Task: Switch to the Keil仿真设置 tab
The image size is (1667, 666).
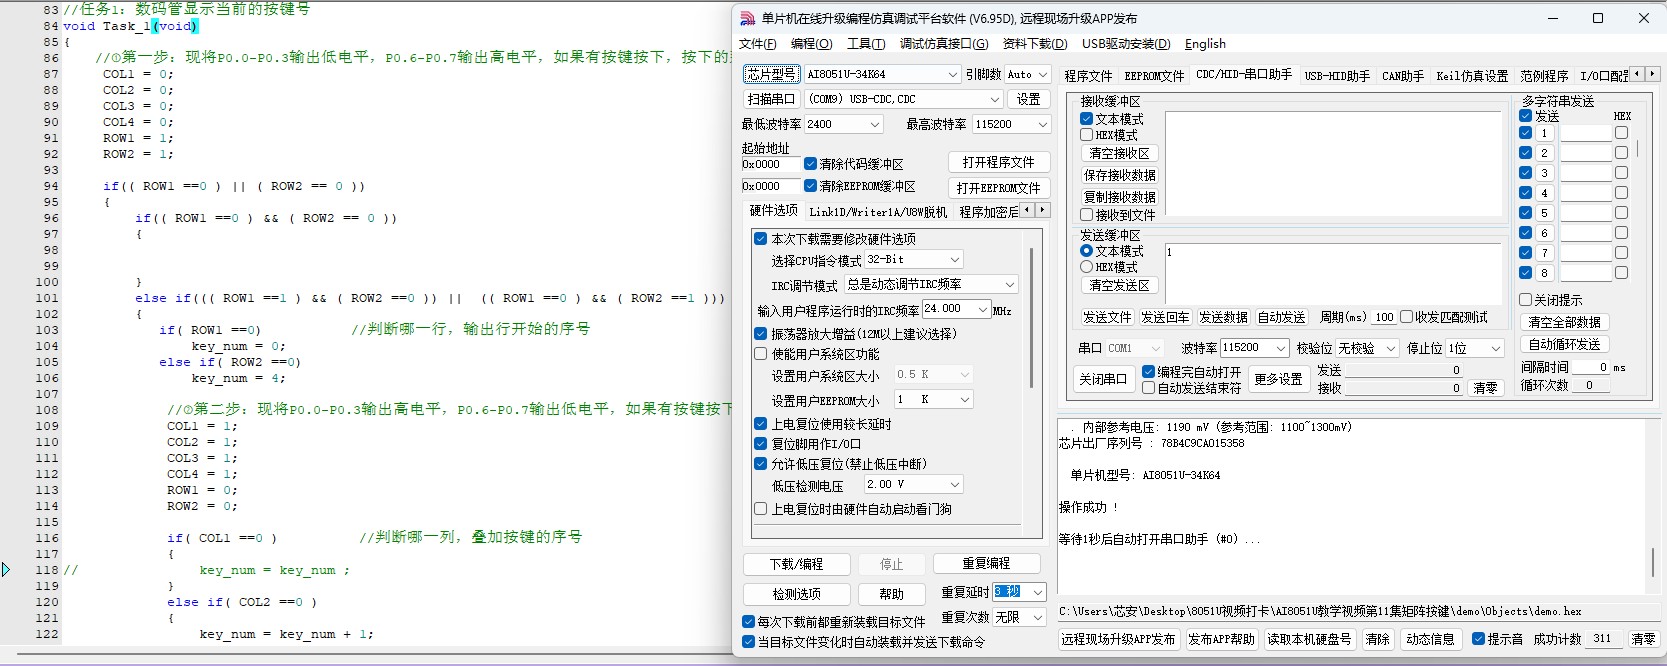Action: point(1472,76)
